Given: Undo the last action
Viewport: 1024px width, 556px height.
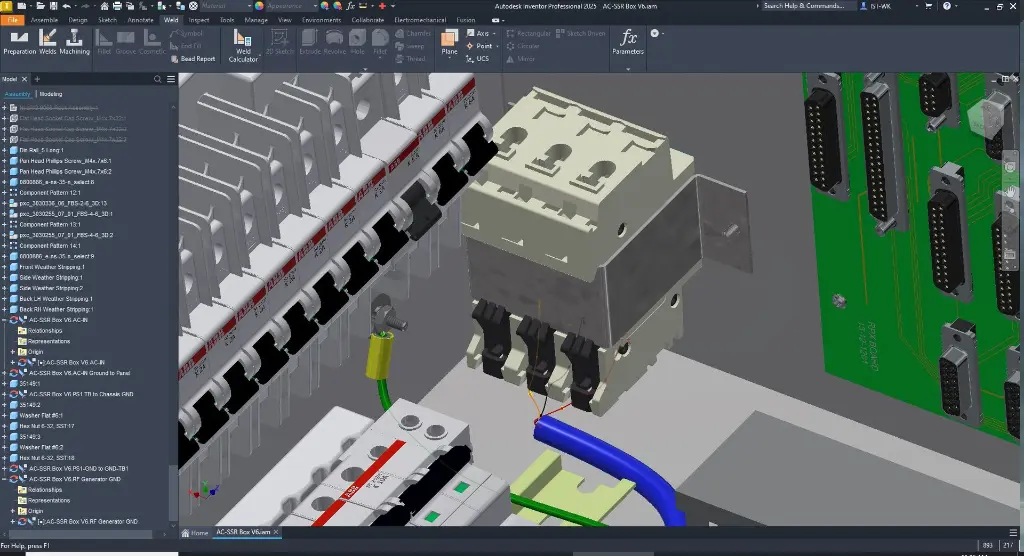Looking at the screenshot, I should (x=67, y=6).
